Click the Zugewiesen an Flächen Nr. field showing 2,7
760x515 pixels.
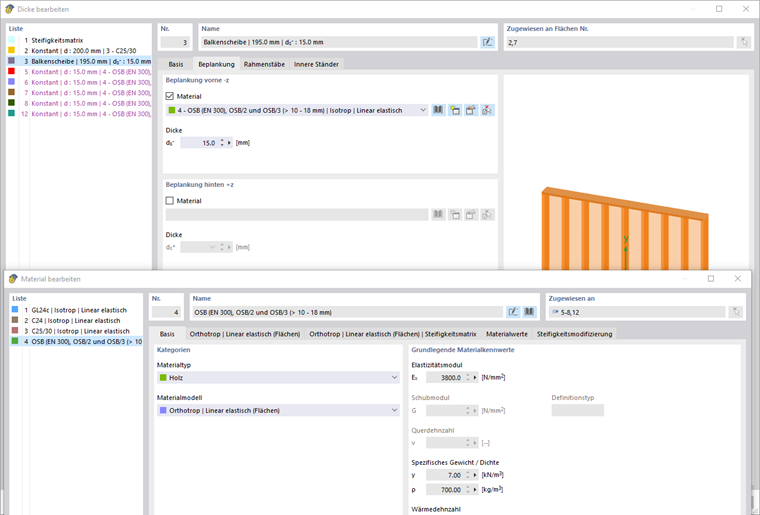tap(620, 42)
